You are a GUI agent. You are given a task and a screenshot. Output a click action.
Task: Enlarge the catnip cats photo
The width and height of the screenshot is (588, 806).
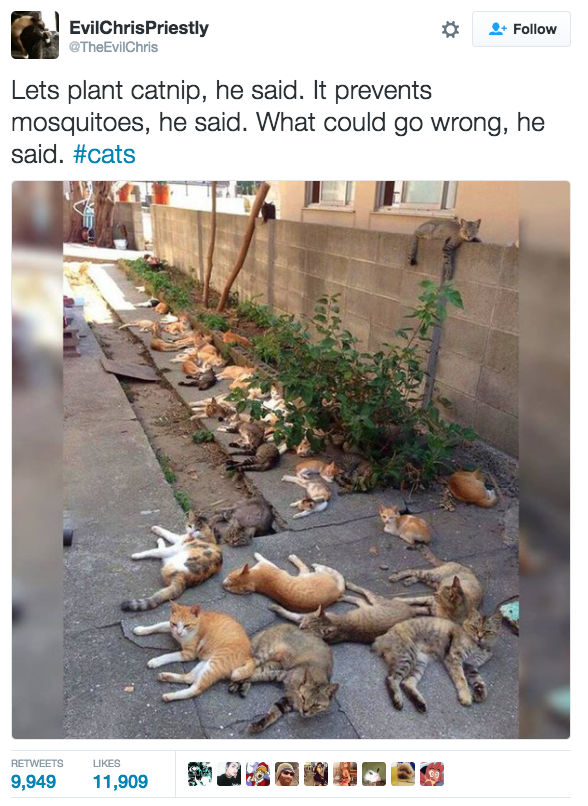tap(291, 460)
